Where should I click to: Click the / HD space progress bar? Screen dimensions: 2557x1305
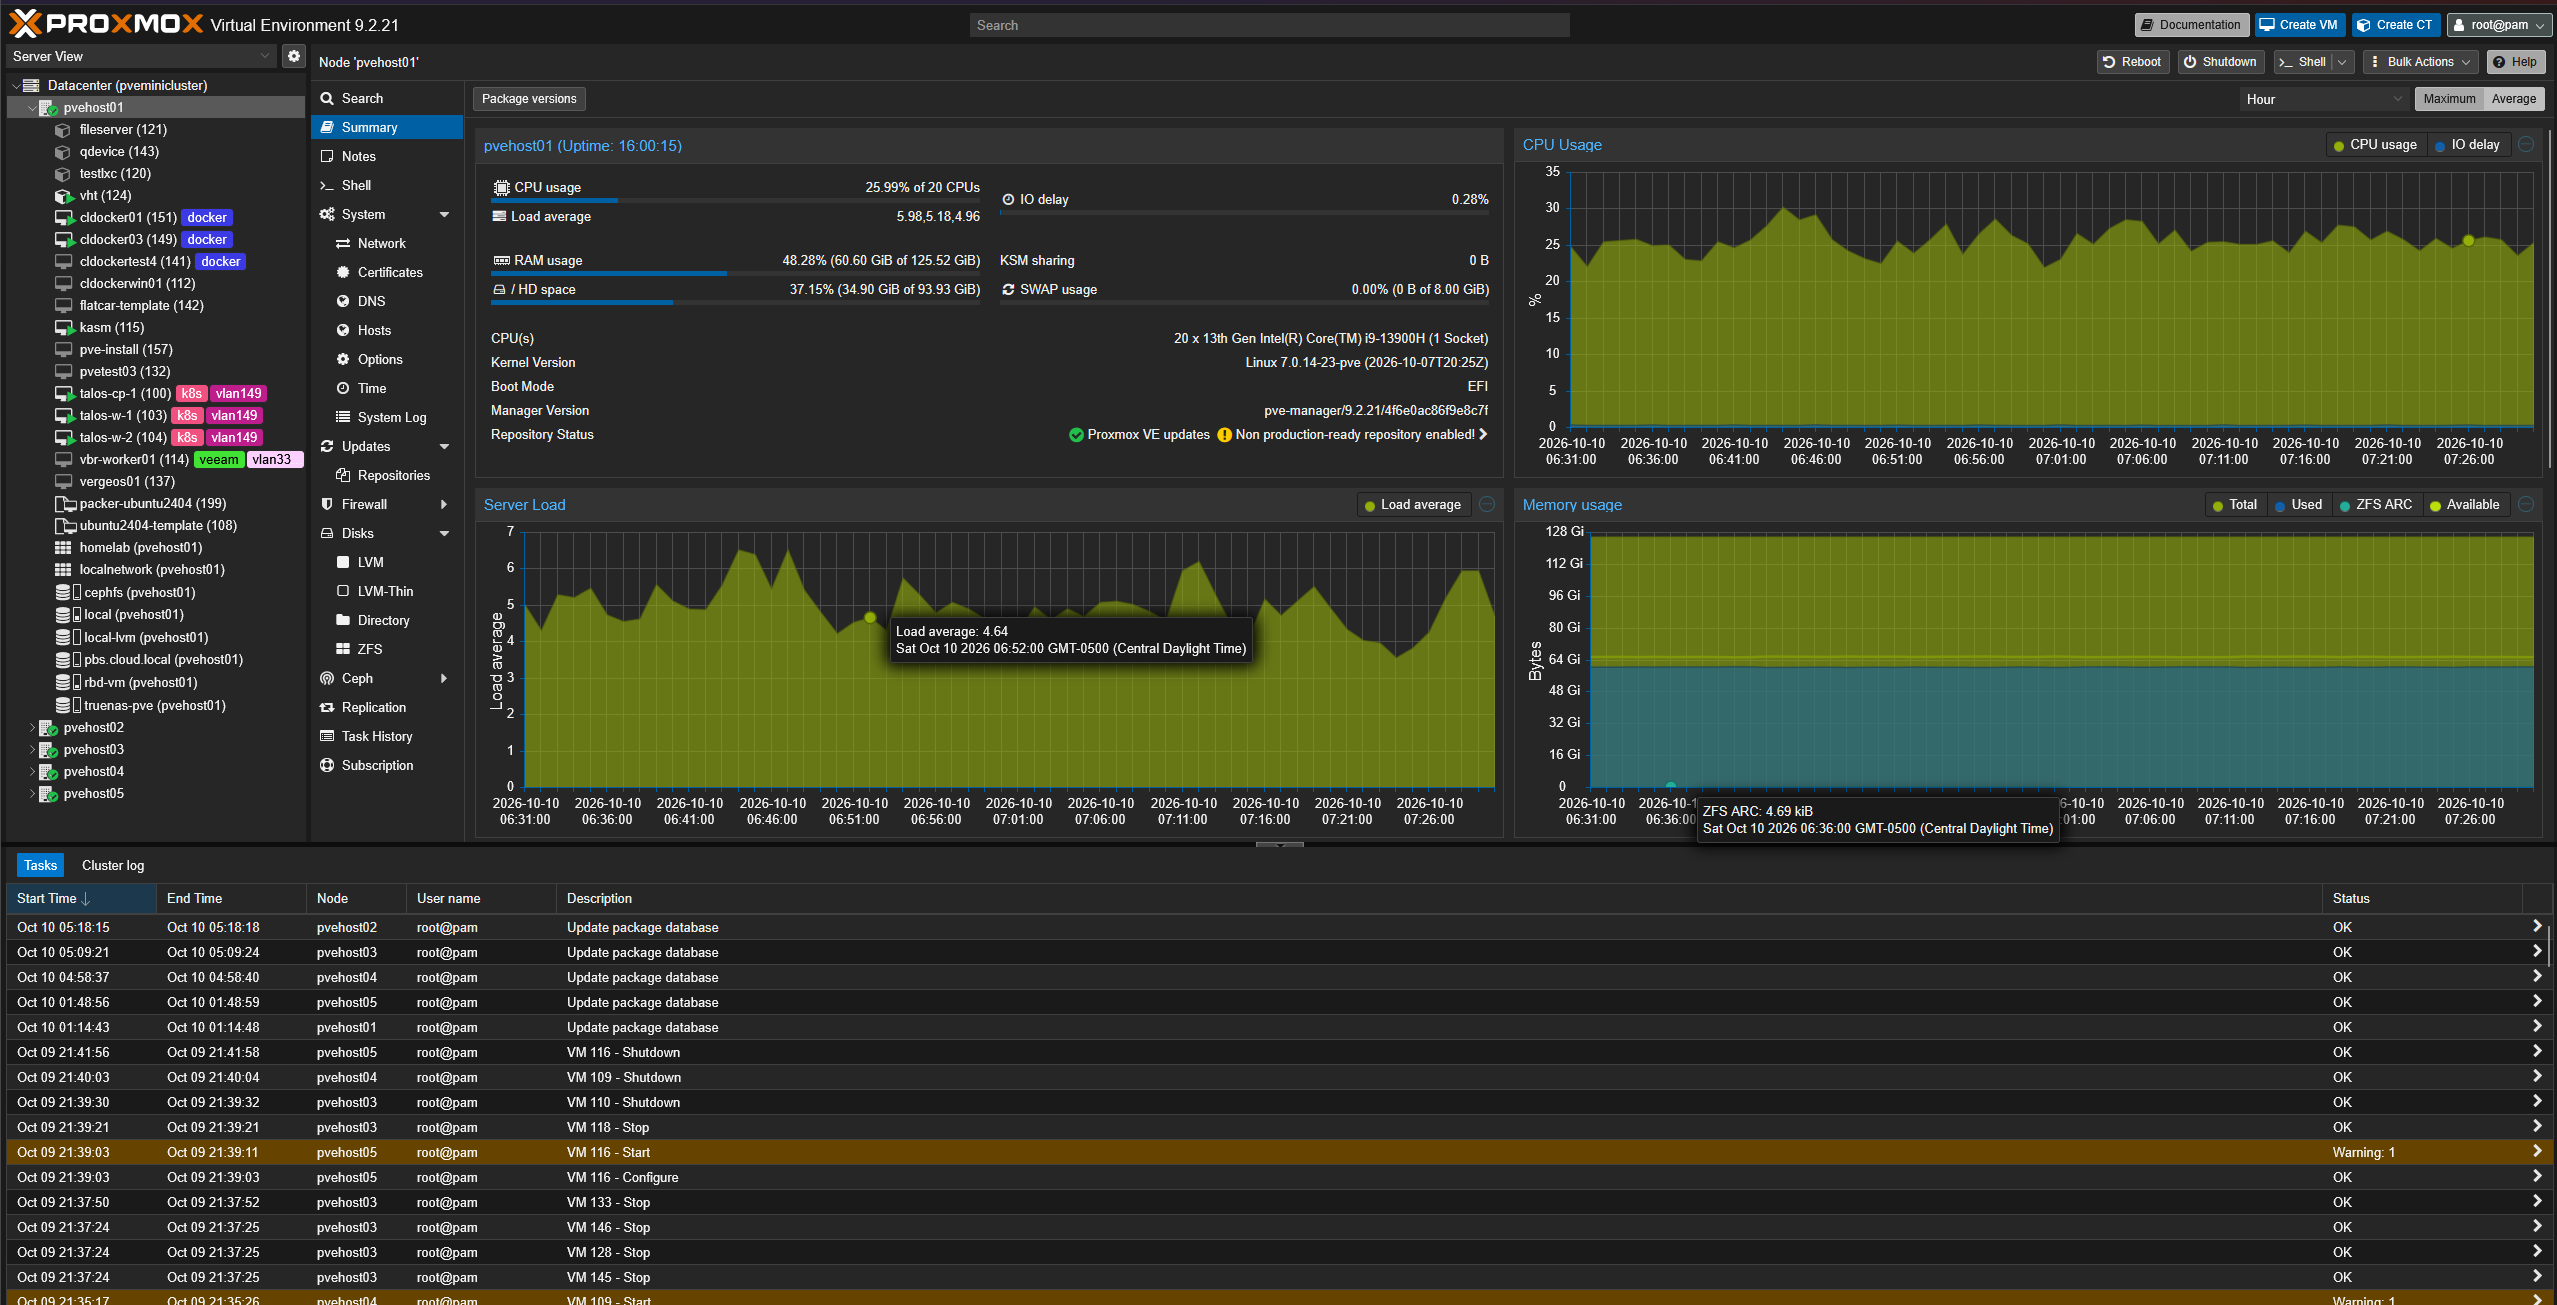pyautogui.click(x=736, y=302)
